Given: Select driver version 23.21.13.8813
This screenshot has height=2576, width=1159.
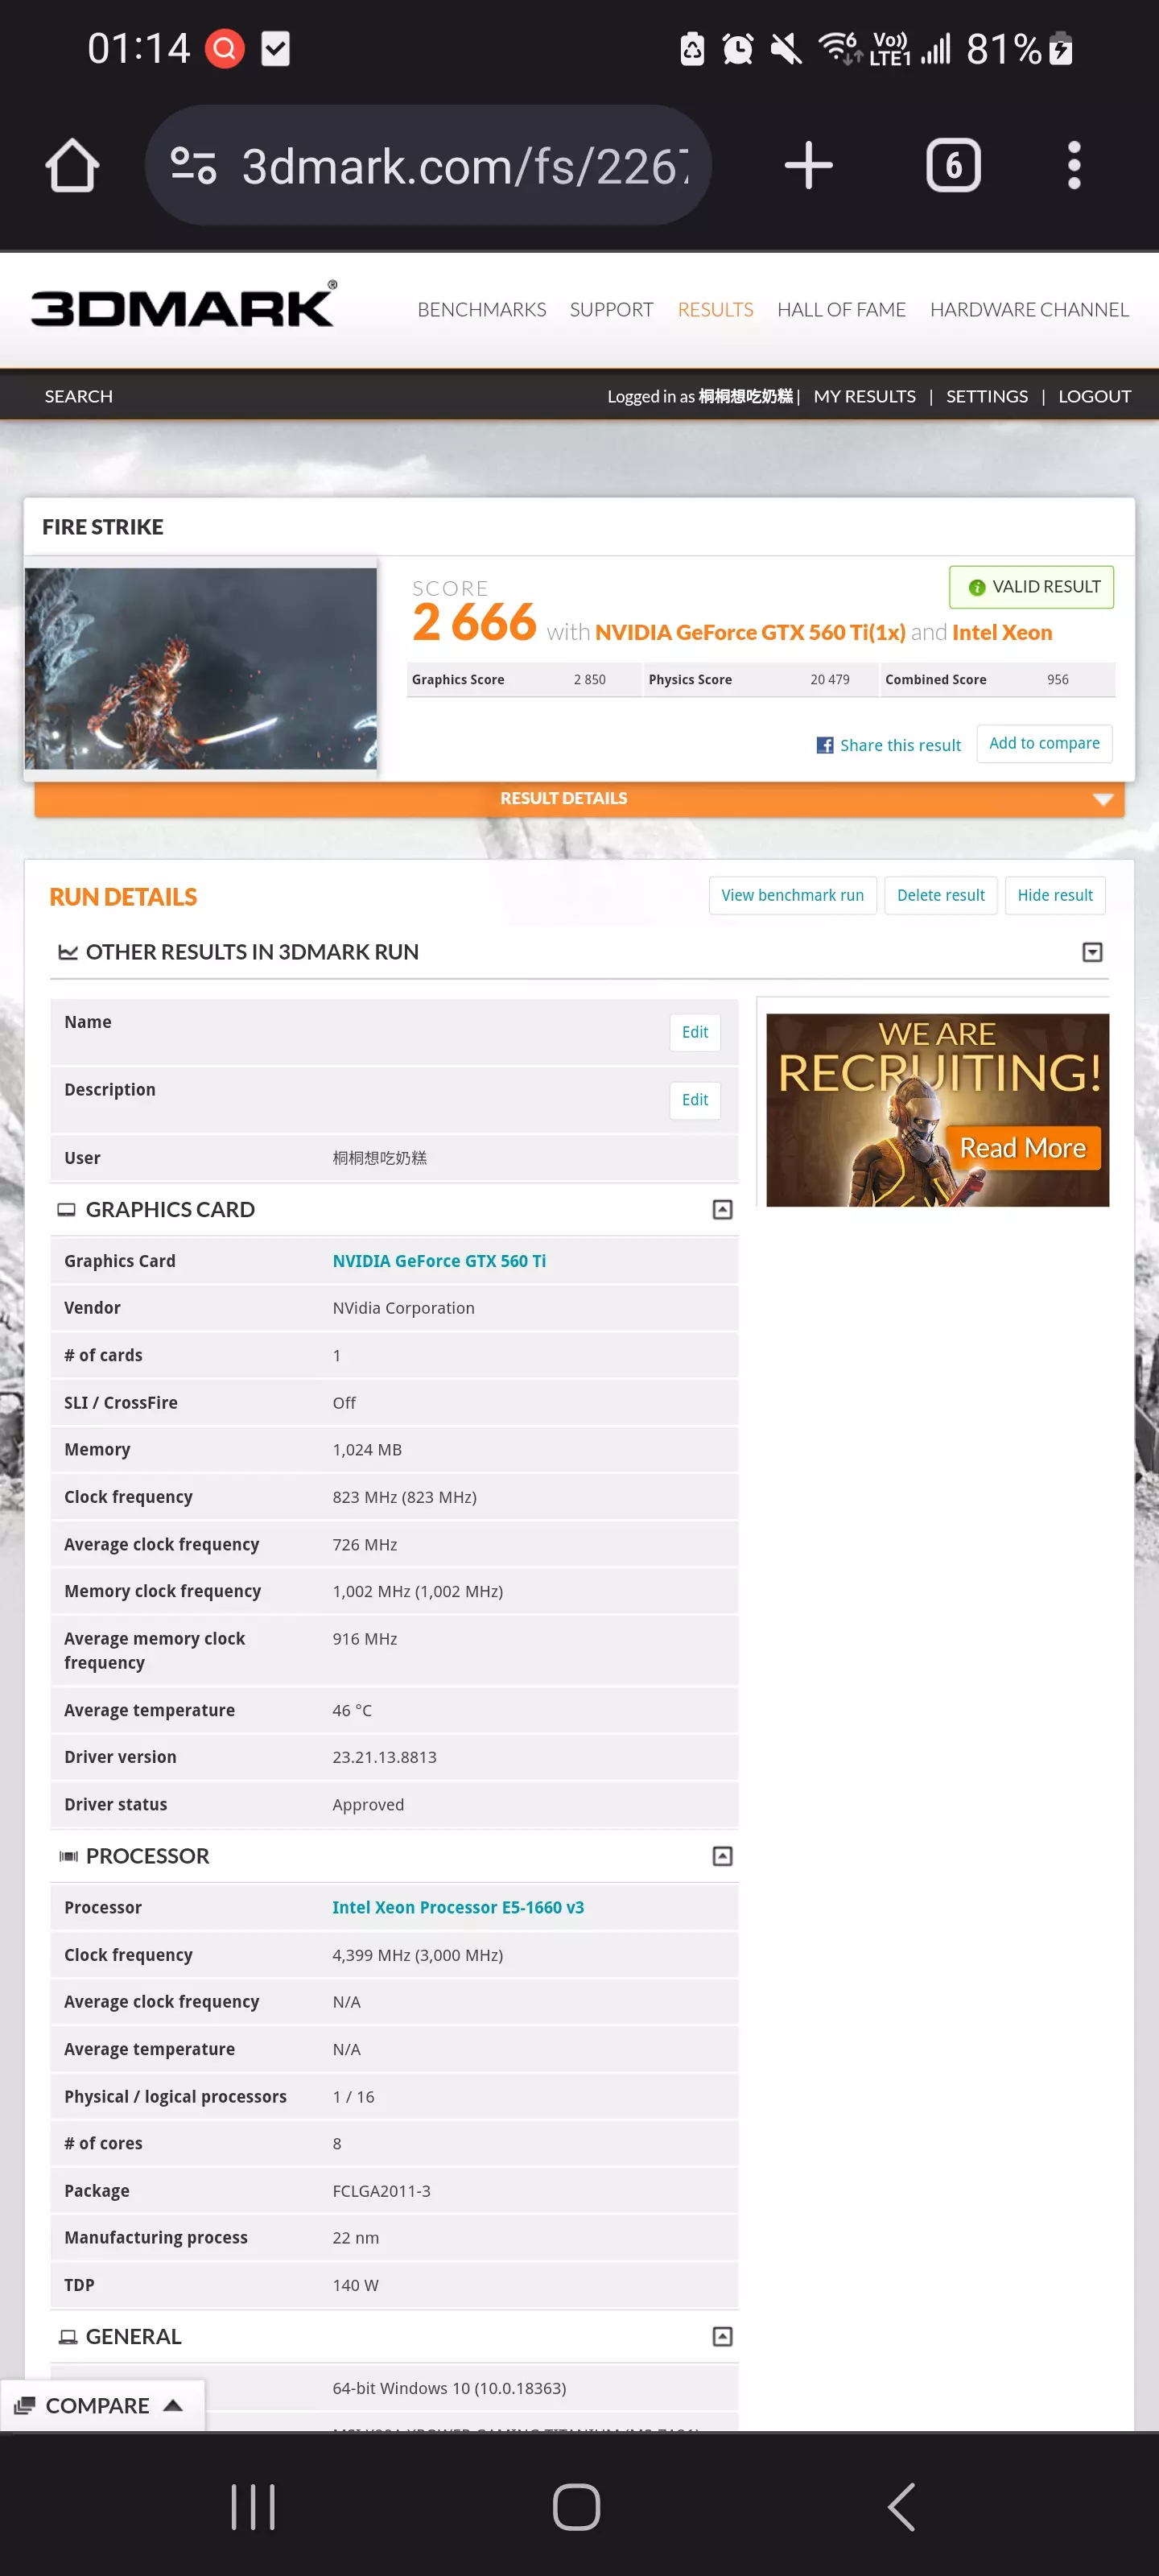Looking at the screenshot, I should coord(384,1757).
